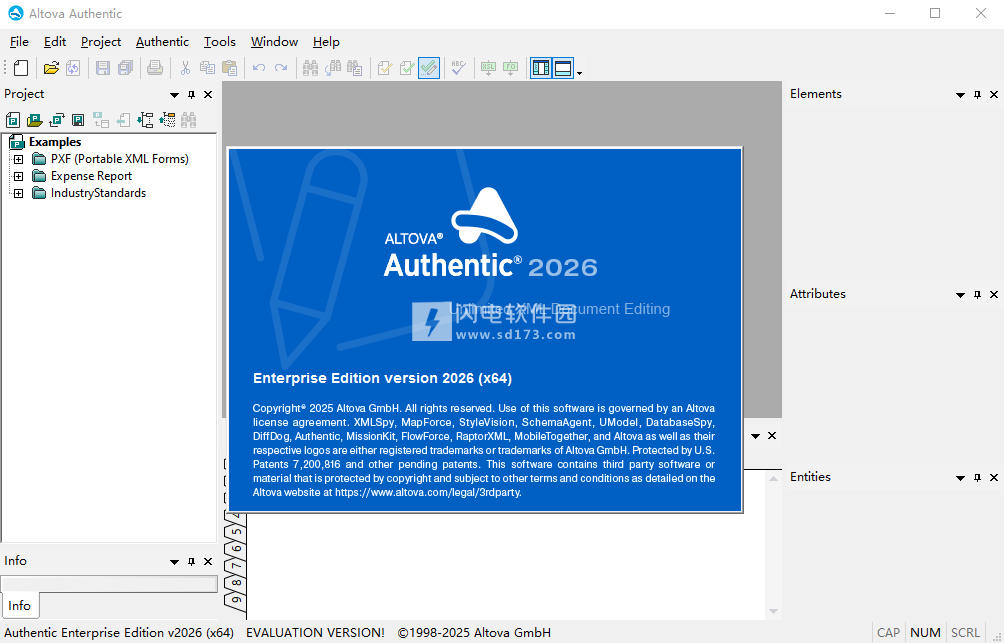1004x643 pixels.
Task: Expand the PXF (Portable XML Forms) folder
Action: 18,159
